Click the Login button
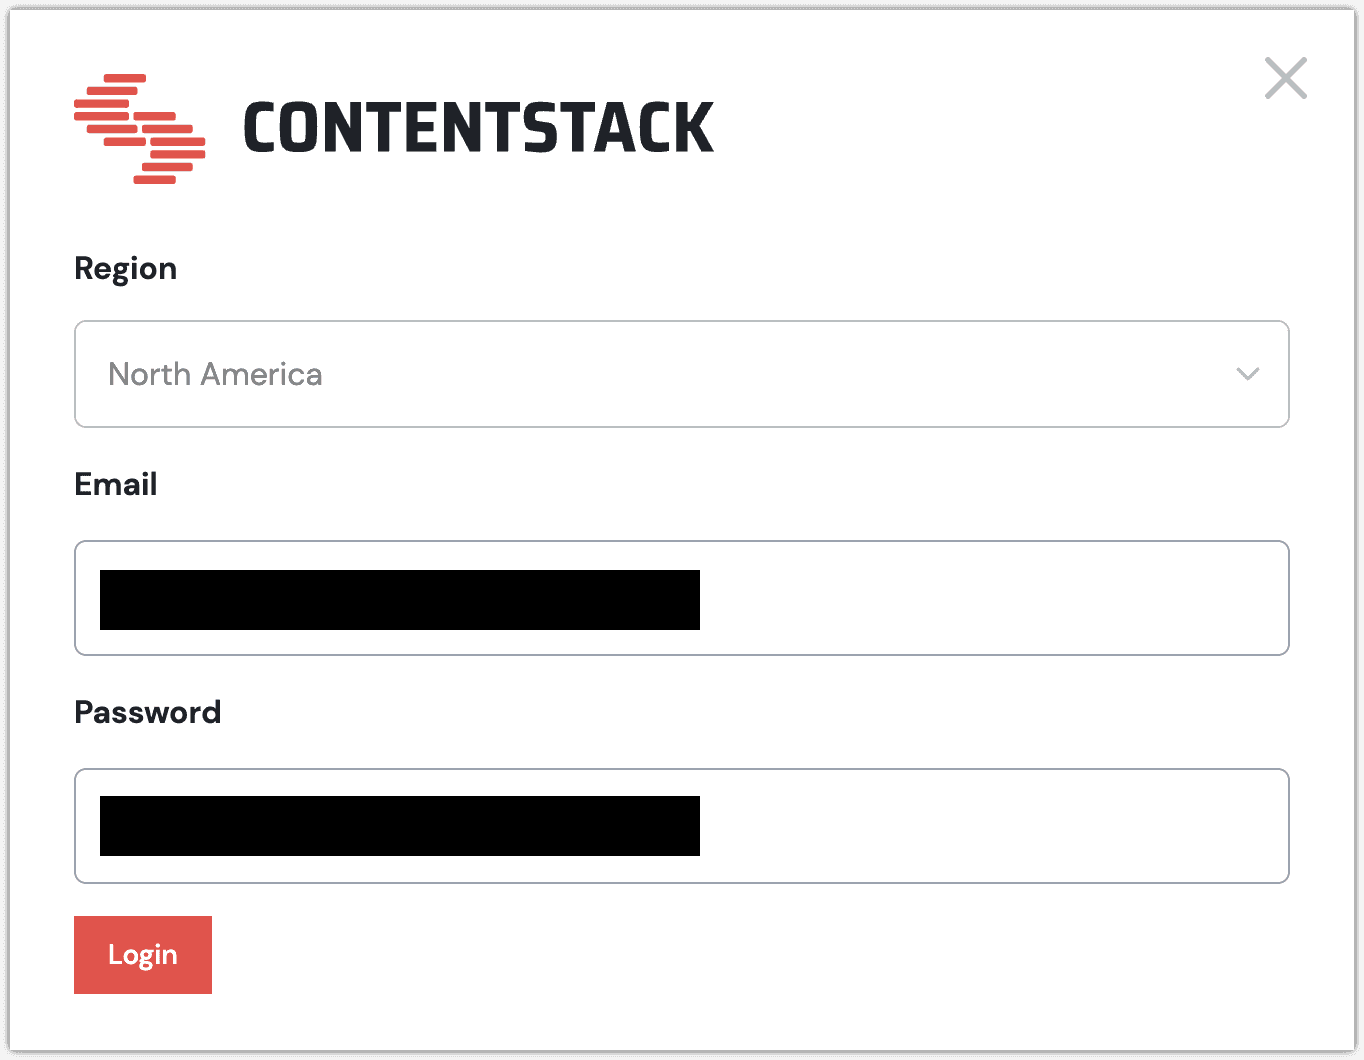 pos(142,954)
